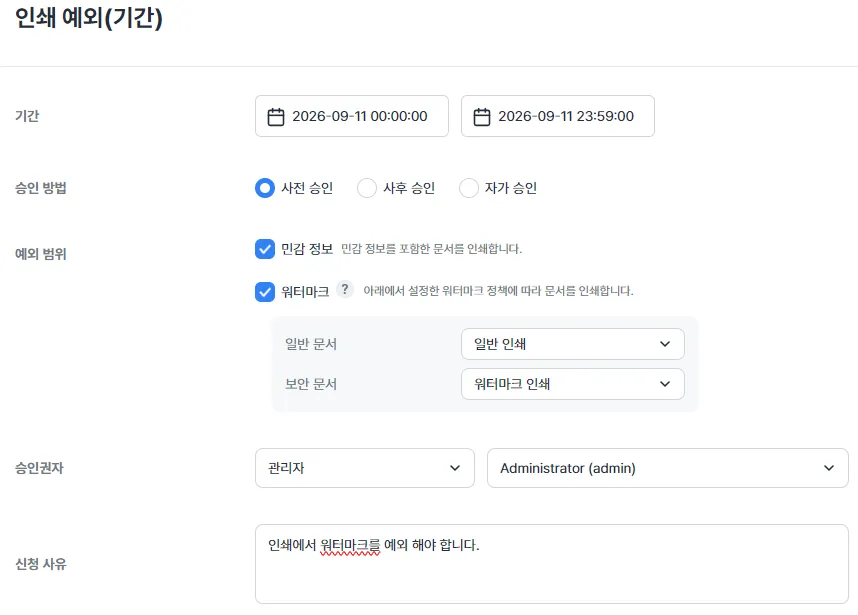Open the 보안 문서 print type dropdown
Screen dimensions: 858x615
pyautogui.click(x=572, y=384)
